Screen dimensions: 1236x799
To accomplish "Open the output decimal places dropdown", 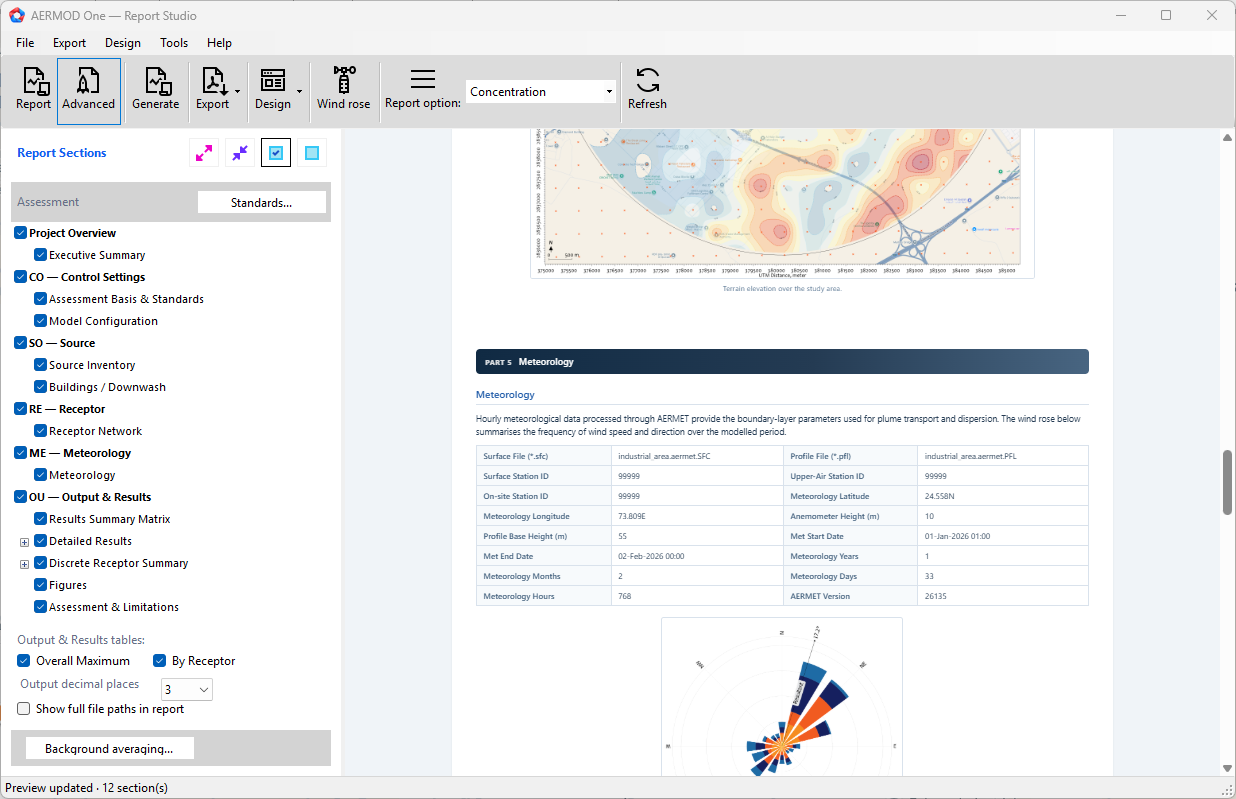I will pyautogui.click(x=187, y=689).
